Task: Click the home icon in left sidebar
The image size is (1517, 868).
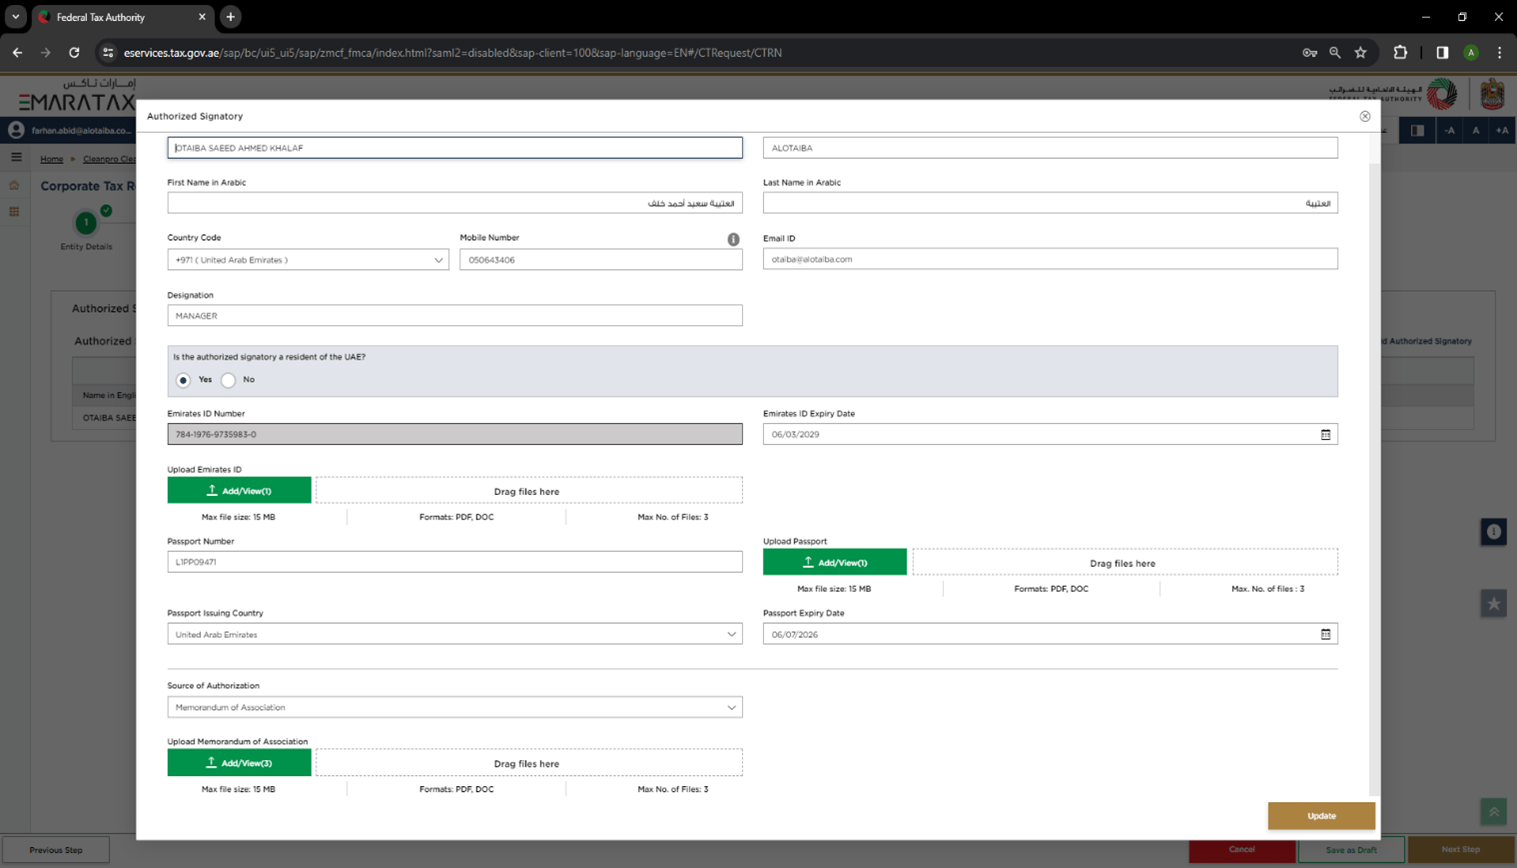Action: coord(14,185)
